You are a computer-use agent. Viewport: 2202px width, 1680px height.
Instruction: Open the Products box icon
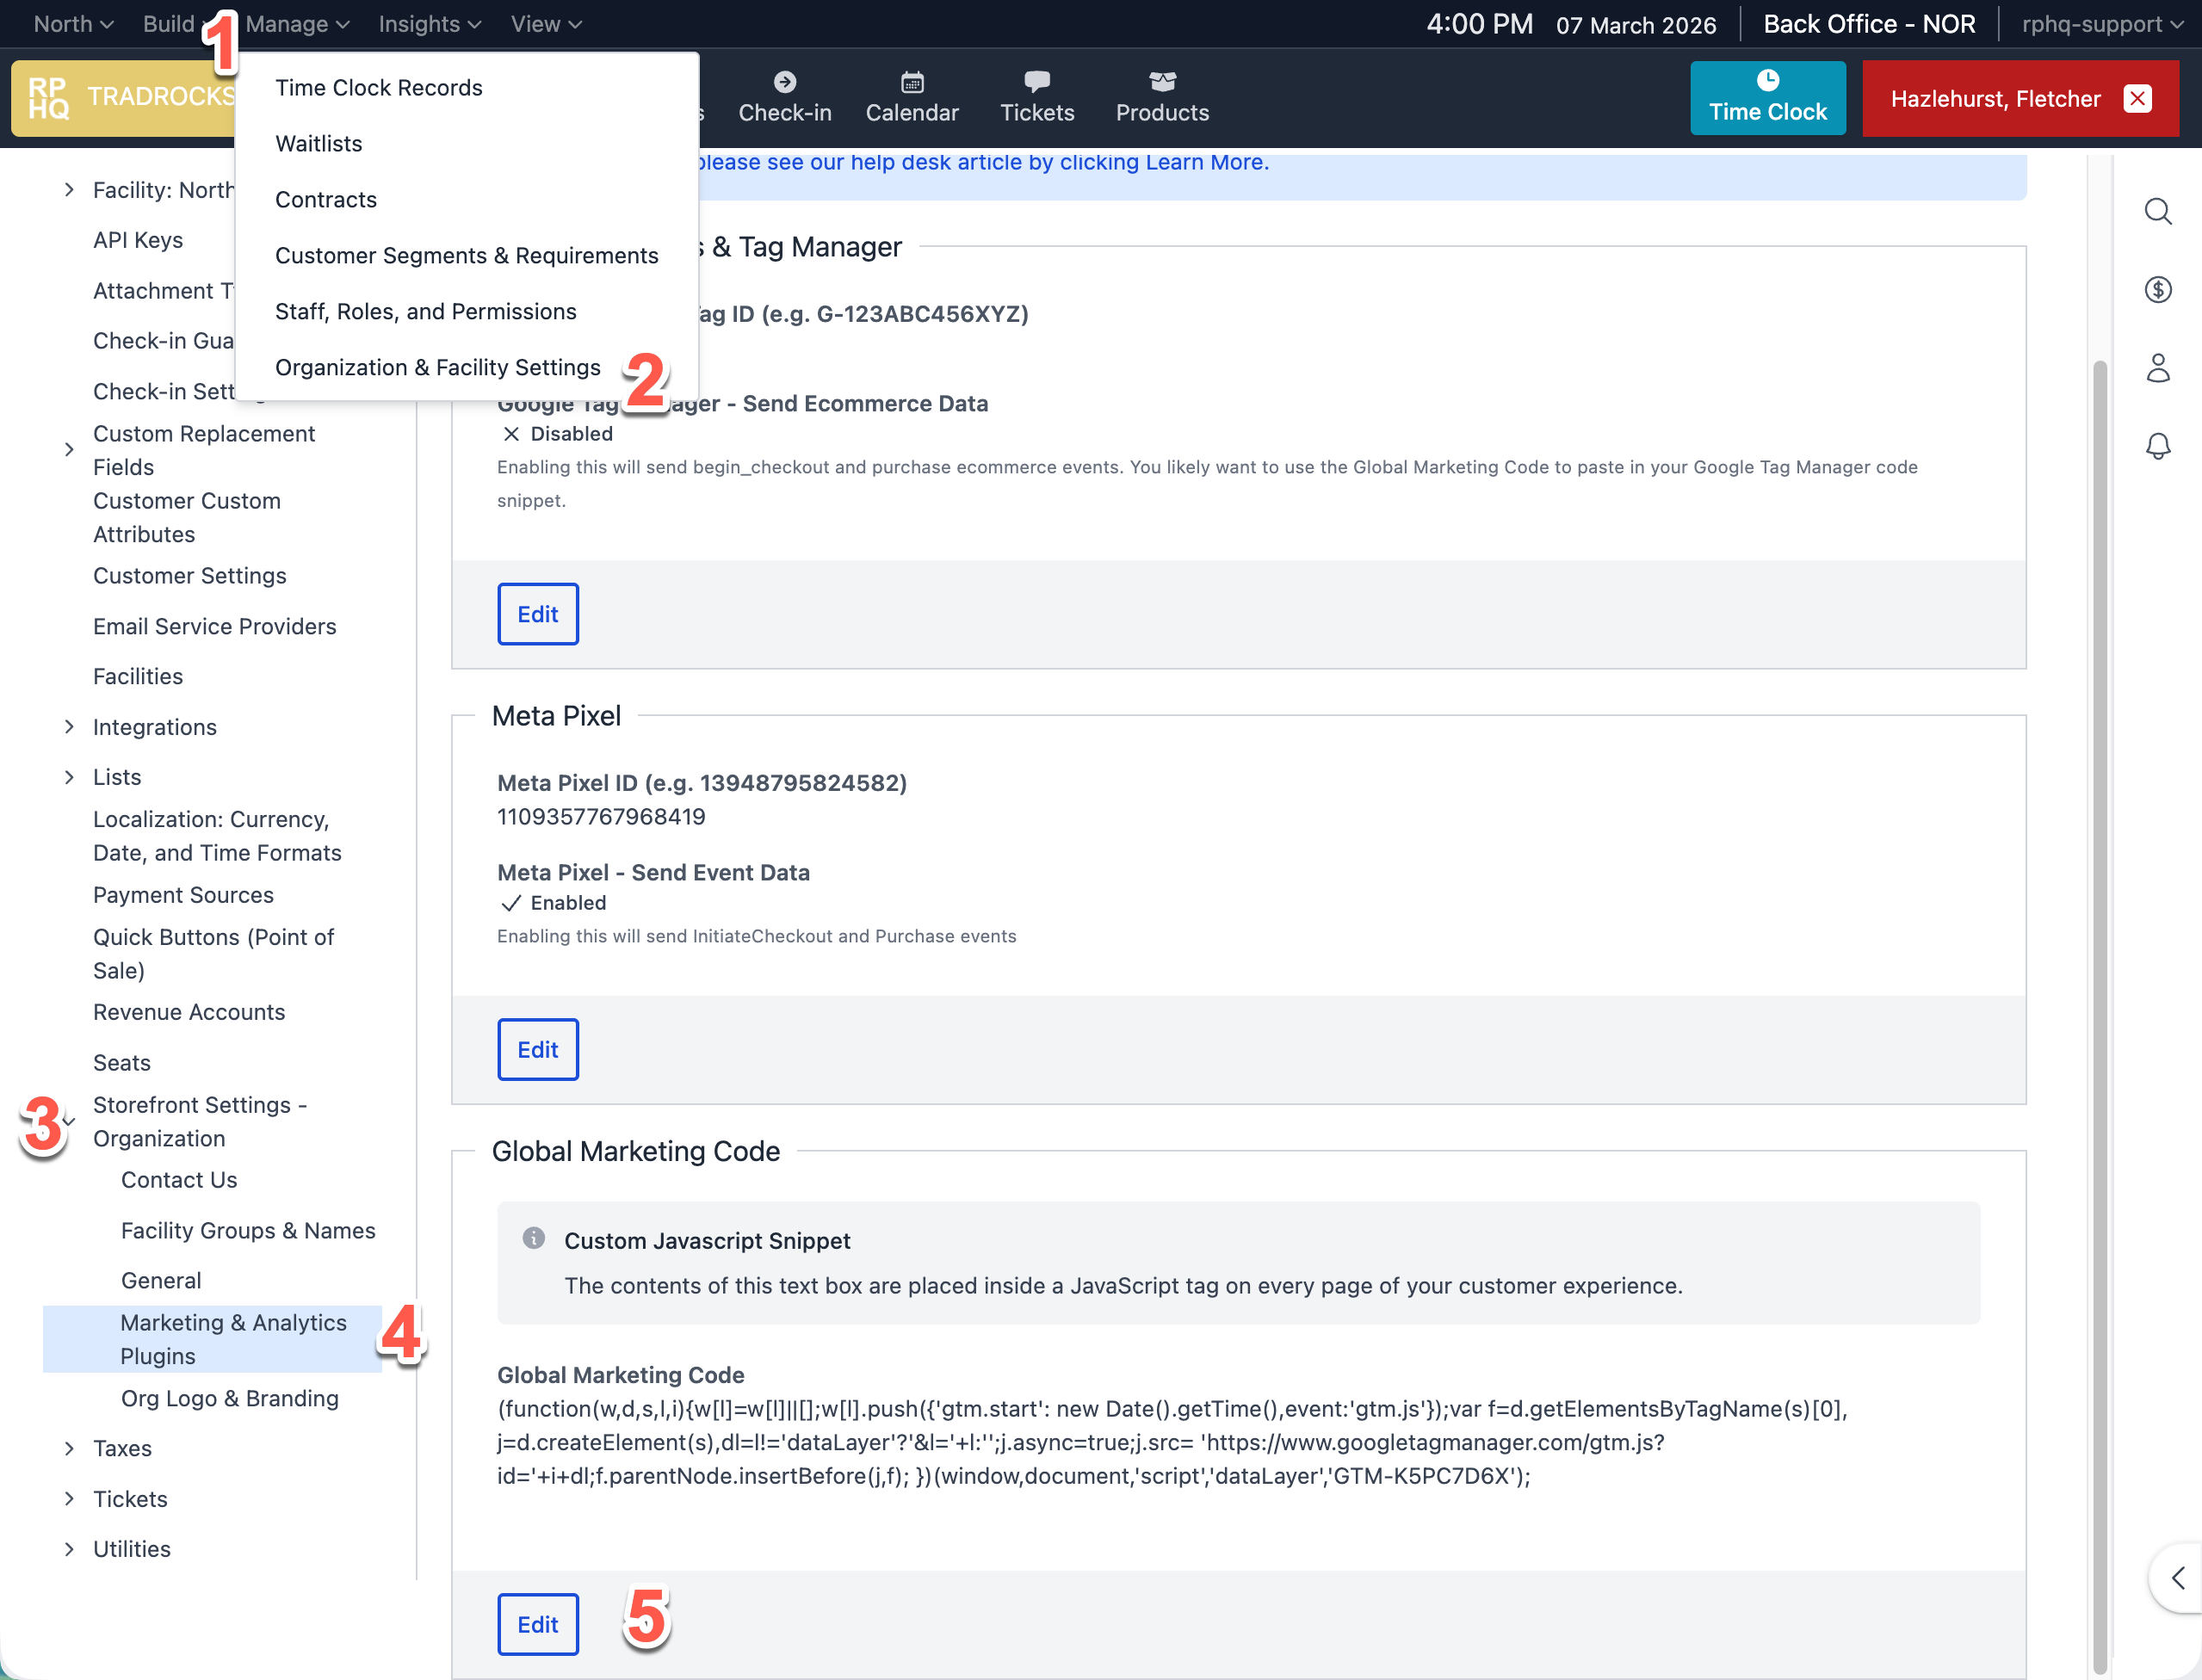(1161, 82)
